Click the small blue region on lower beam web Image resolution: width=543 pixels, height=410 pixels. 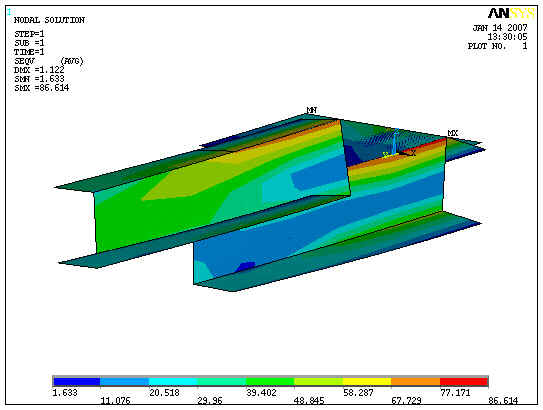246,266
